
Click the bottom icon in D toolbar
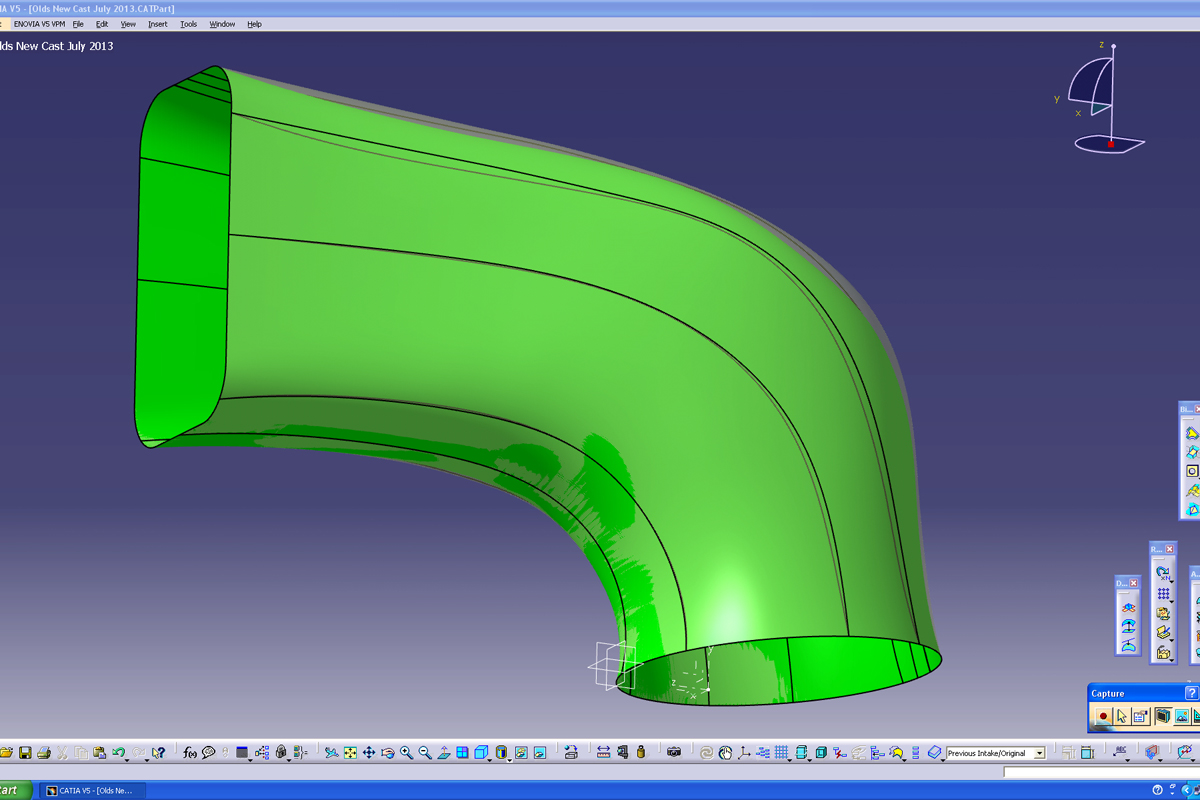click(x=1128, y=647)
